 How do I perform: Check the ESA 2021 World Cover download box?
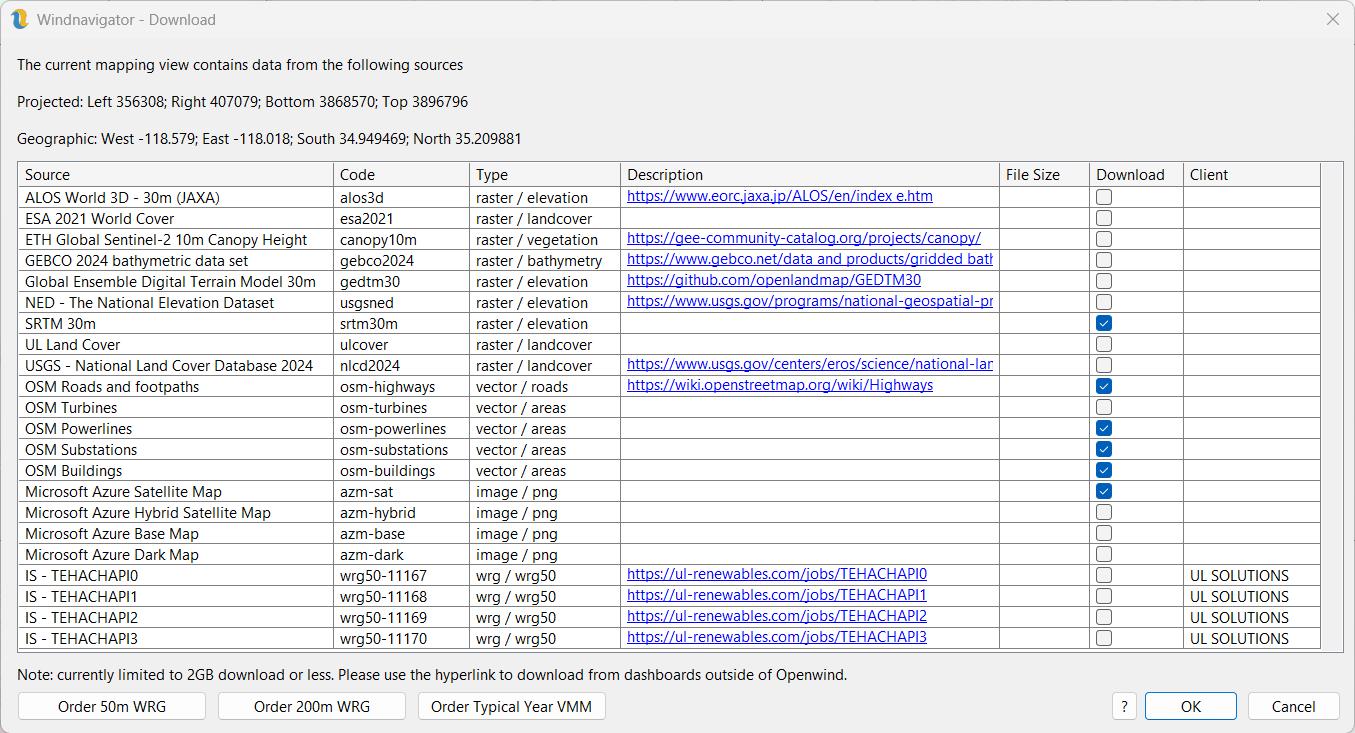(1104, 218)
